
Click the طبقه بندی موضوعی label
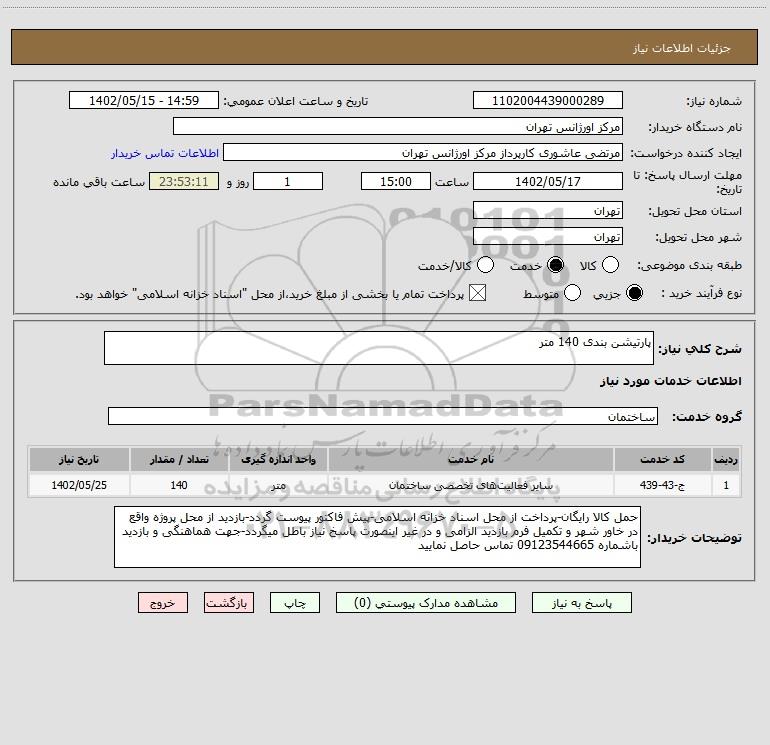click(x=689, y=265)
